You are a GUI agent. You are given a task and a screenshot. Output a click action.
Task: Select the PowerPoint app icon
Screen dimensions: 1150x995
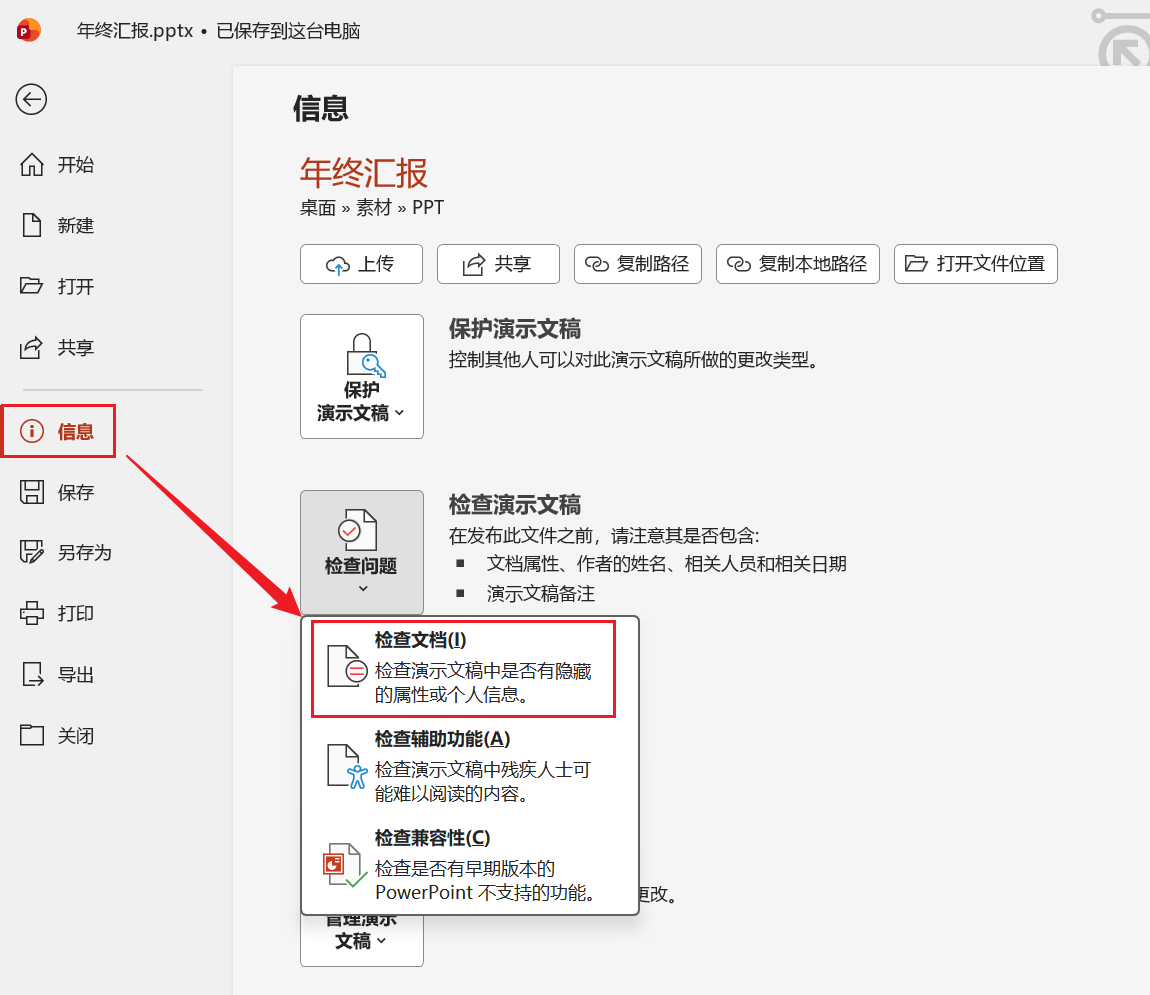coord(28,30)
